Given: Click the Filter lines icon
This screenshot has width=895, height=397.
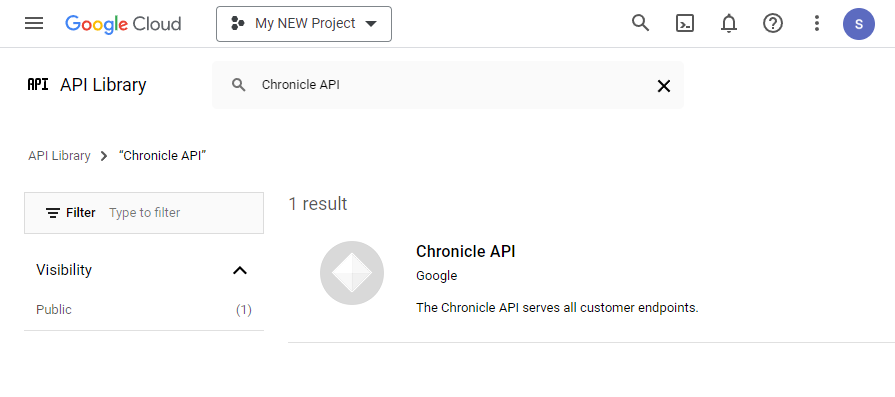Looking at the screenshot, I should (x=53, y=213).
